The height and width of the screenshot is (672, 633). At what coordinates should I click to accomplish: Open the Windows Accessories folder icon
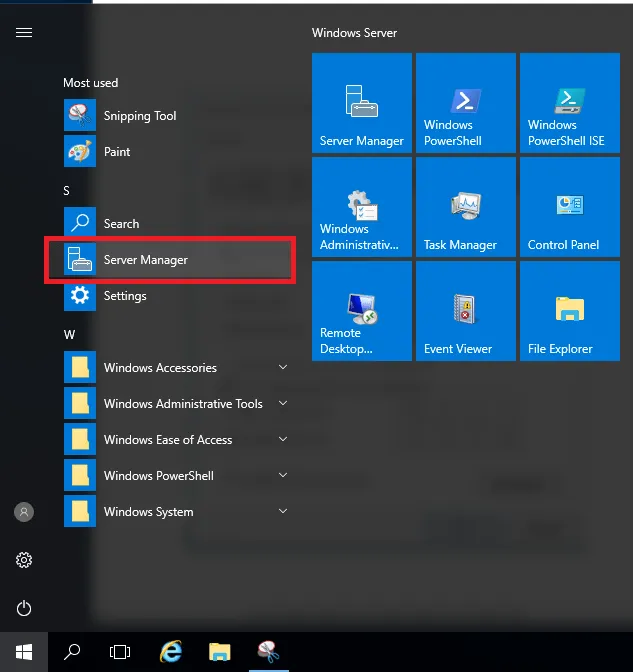point(80,367)
